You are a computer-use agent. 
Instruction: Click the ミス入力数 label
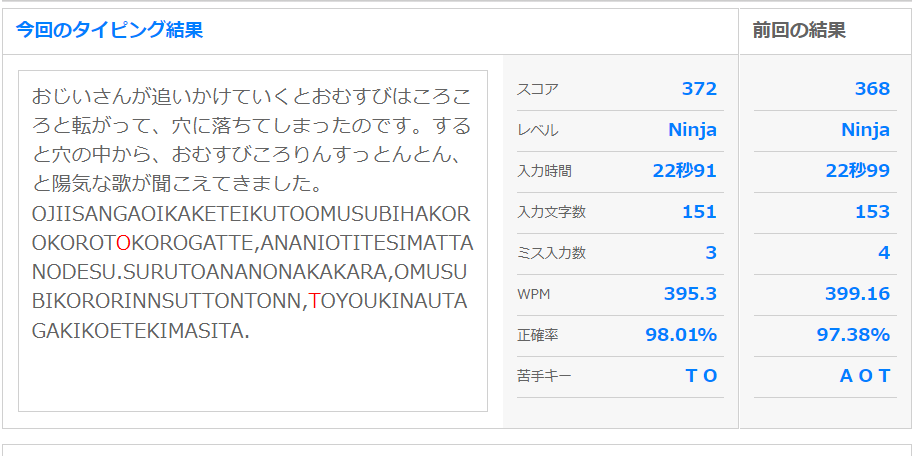click(x=551, y=253)
